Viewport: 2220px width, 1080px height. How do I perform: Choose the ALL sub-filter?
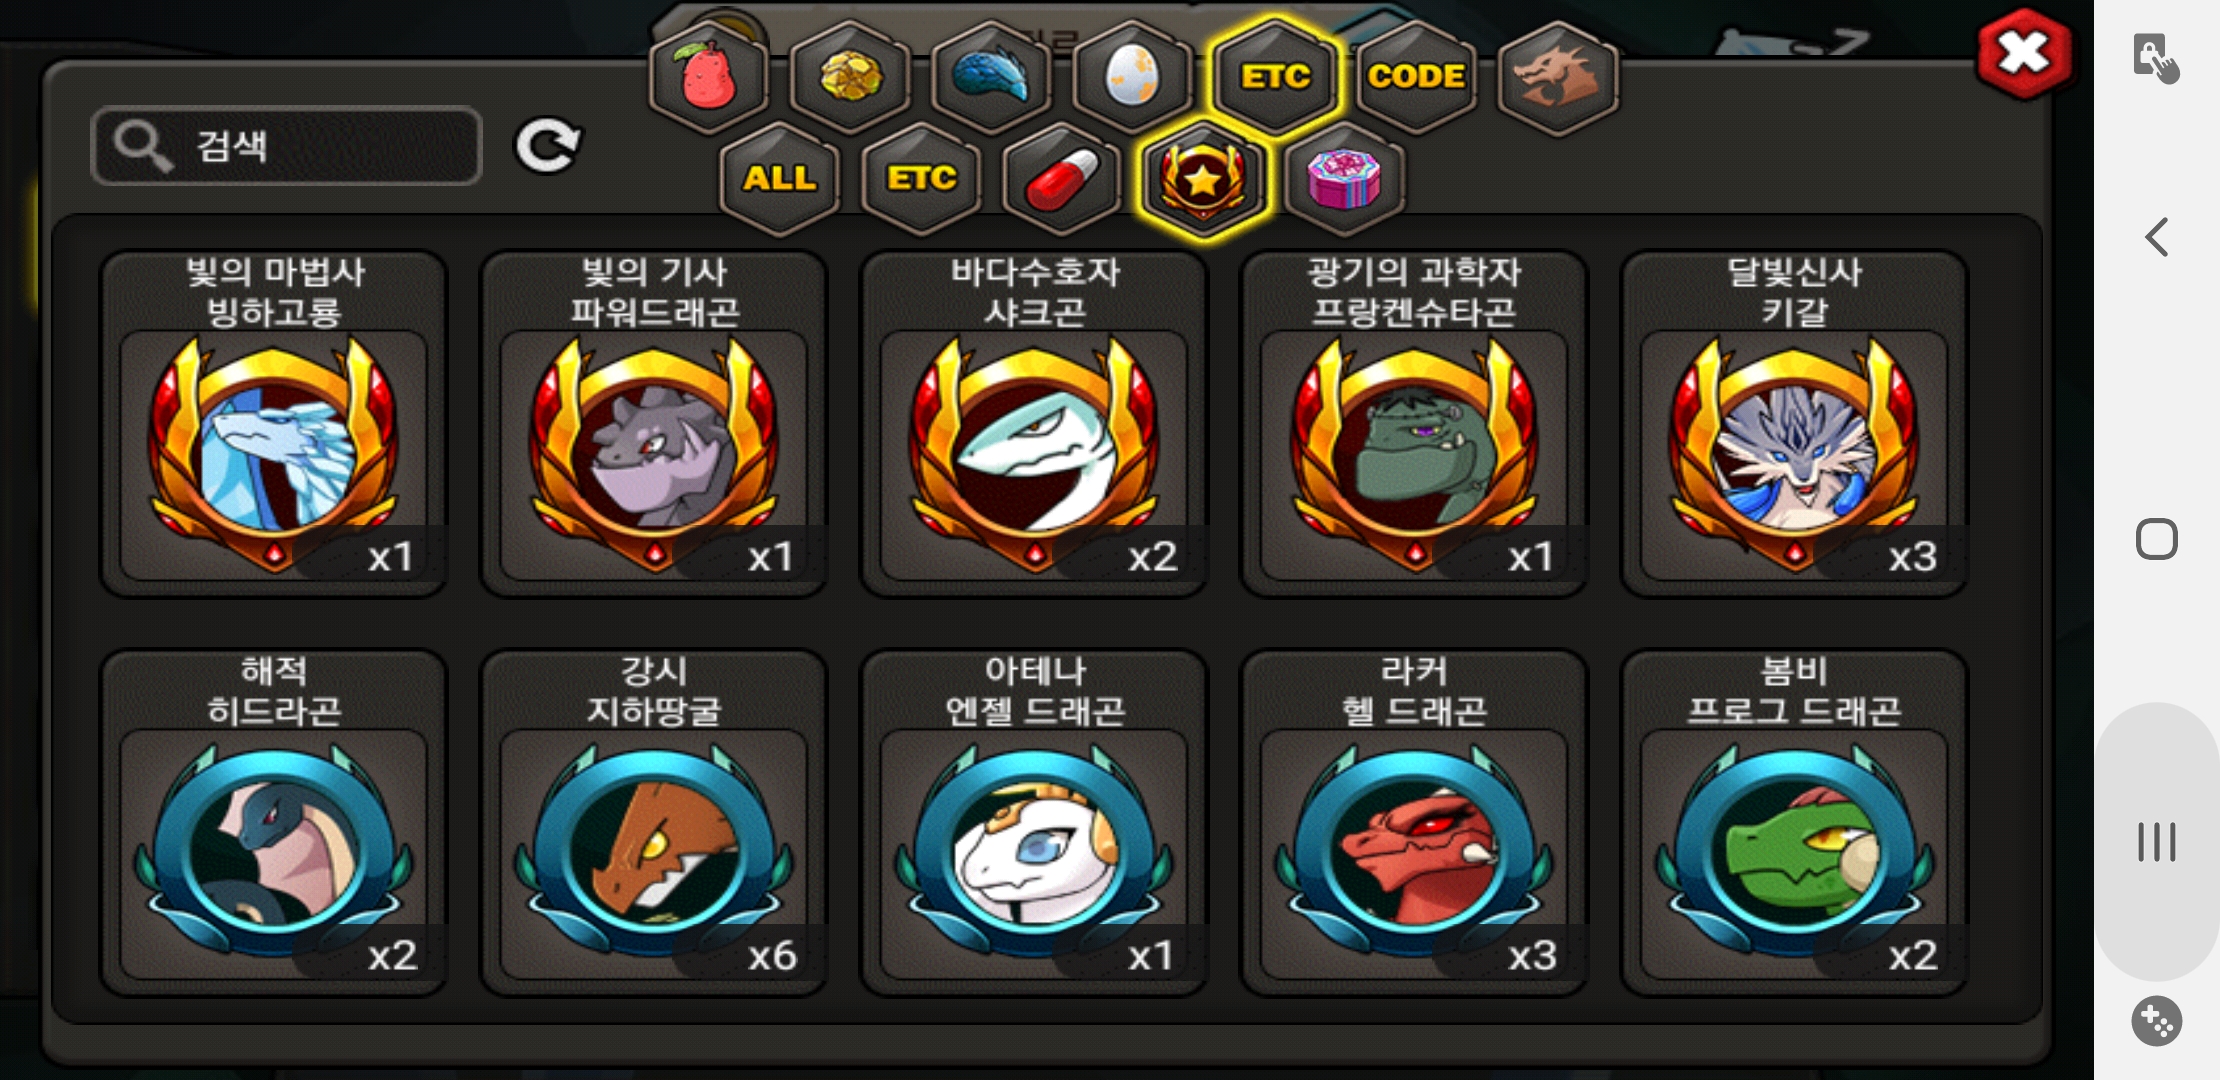779,179
